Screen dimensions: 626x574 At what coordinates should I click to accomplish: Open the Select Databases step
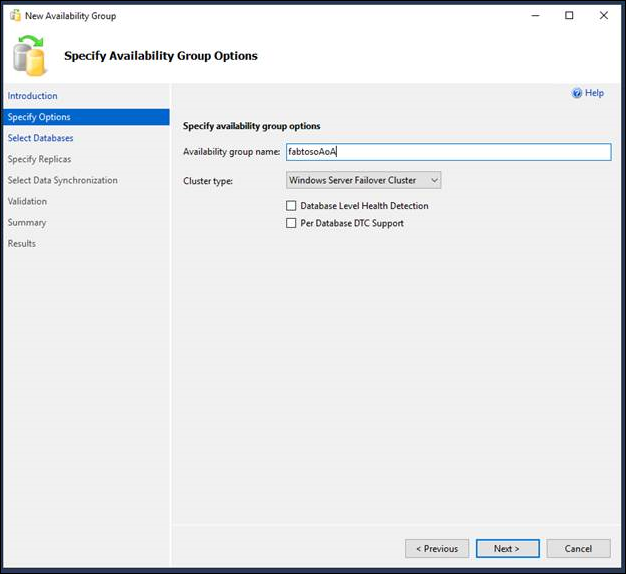40,138
